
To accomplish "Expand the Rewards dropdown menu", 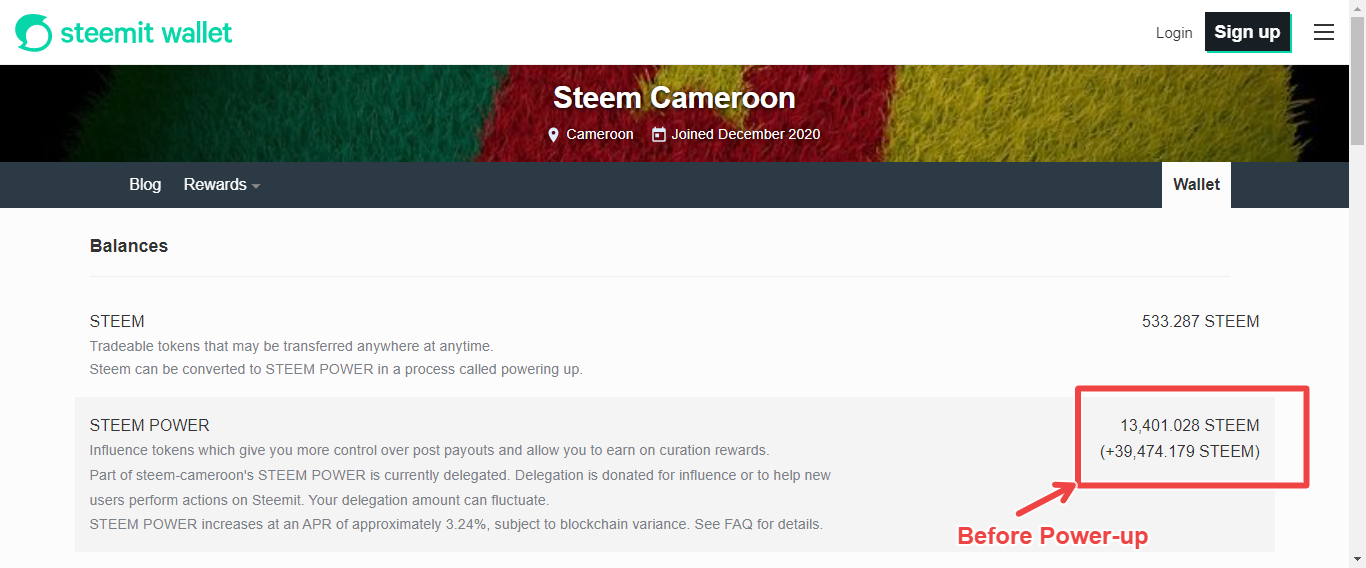I will [221, 185].
